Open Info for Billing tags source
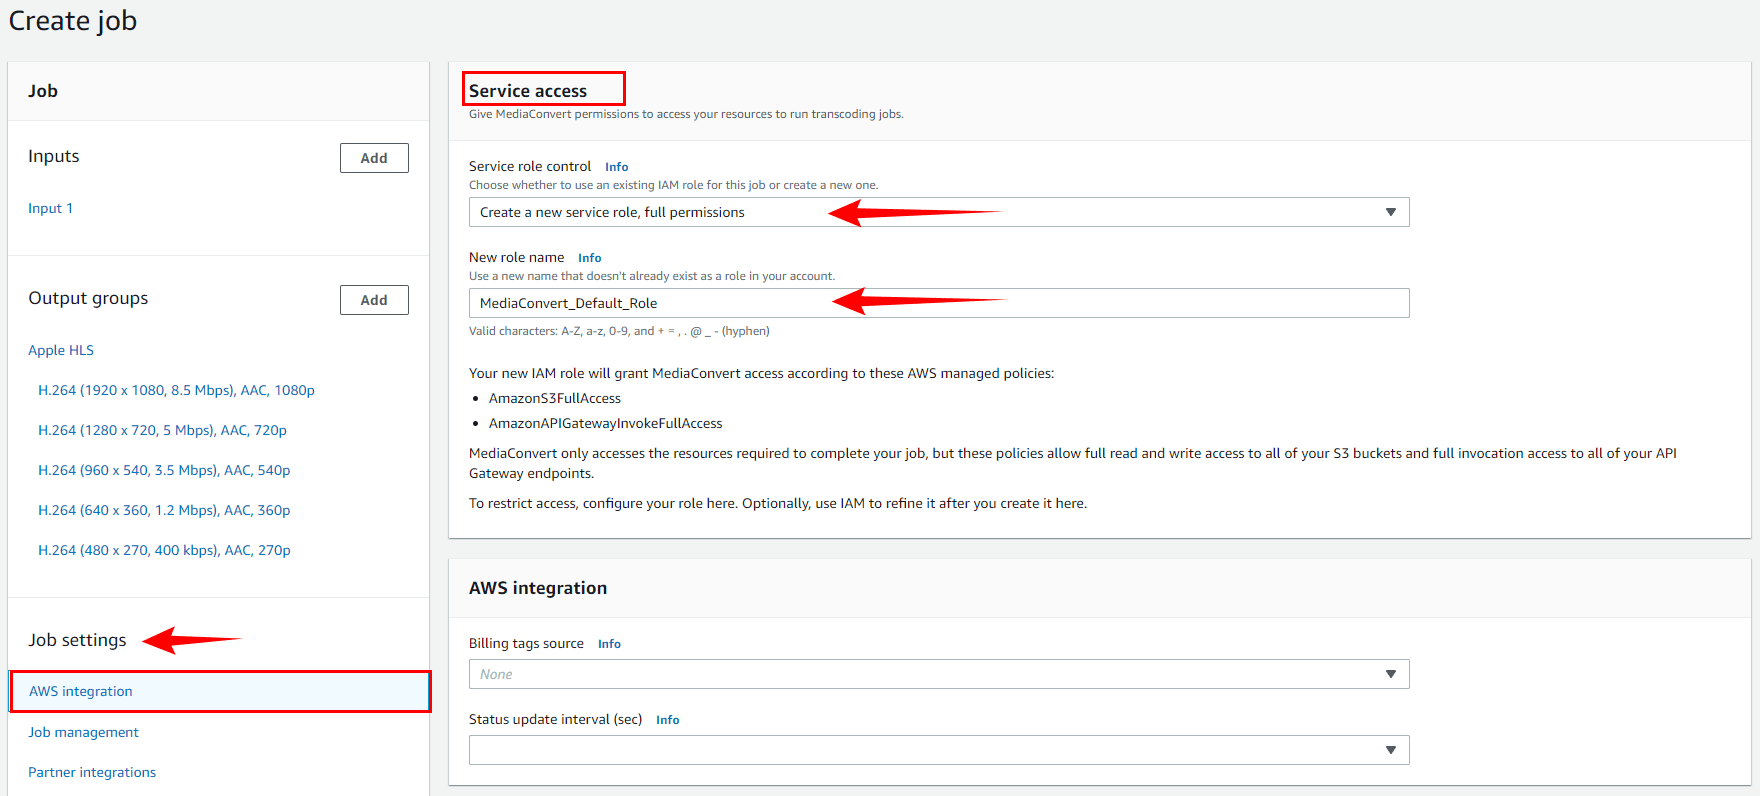The height and width of the screenshot is (796, 1760). (x=609, y=644)
